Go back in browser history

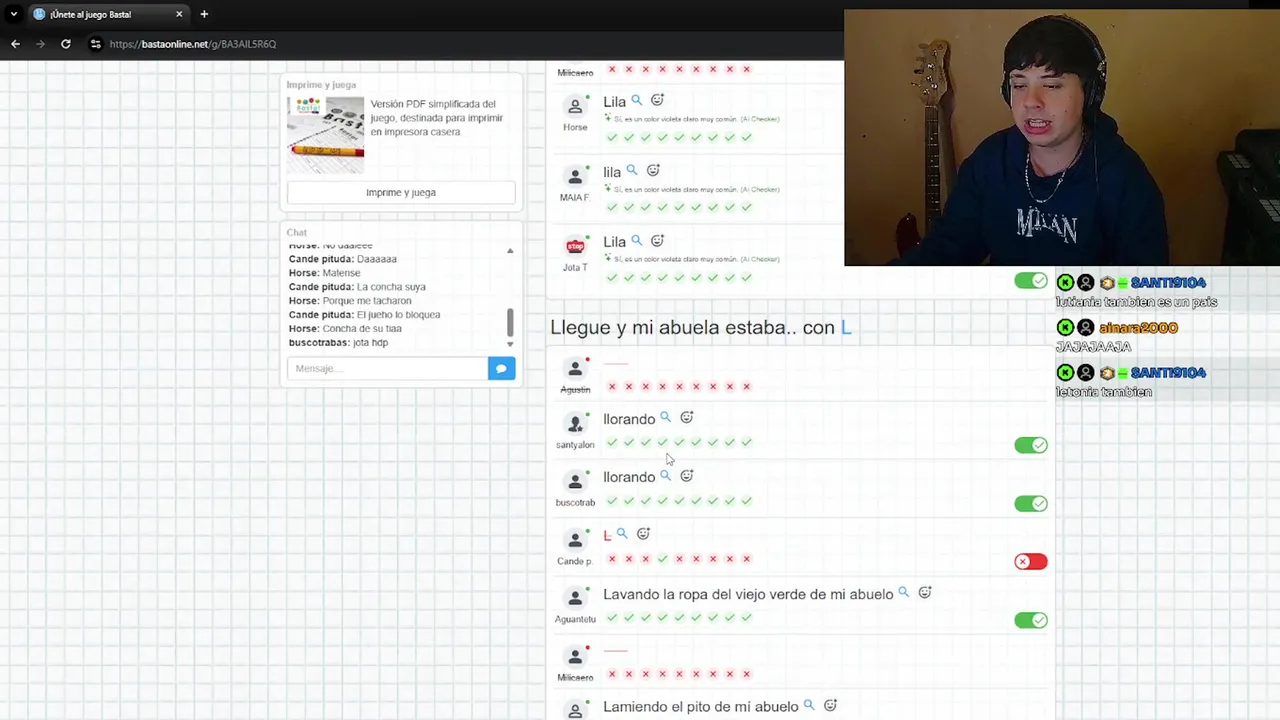pos(15,44)
